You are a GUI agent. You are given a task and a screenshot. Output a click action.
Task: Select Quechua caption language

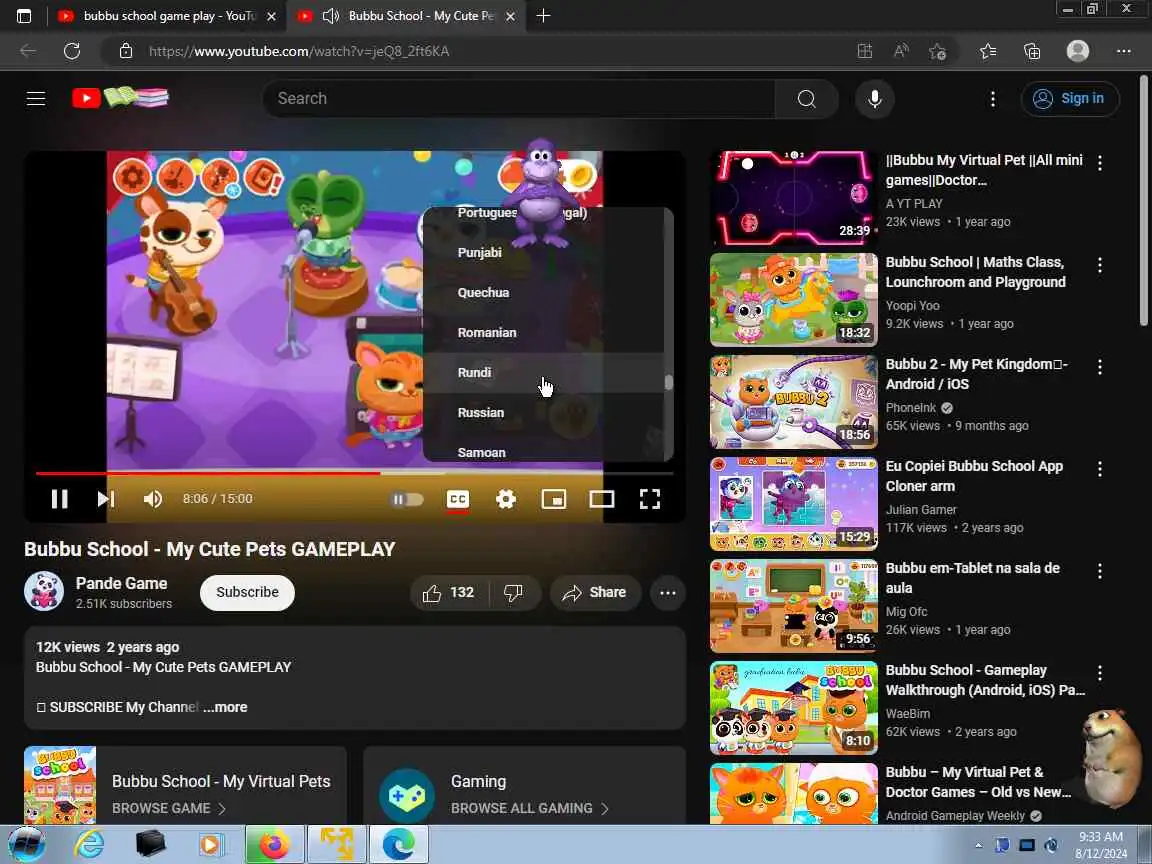[x=544, y=292]
